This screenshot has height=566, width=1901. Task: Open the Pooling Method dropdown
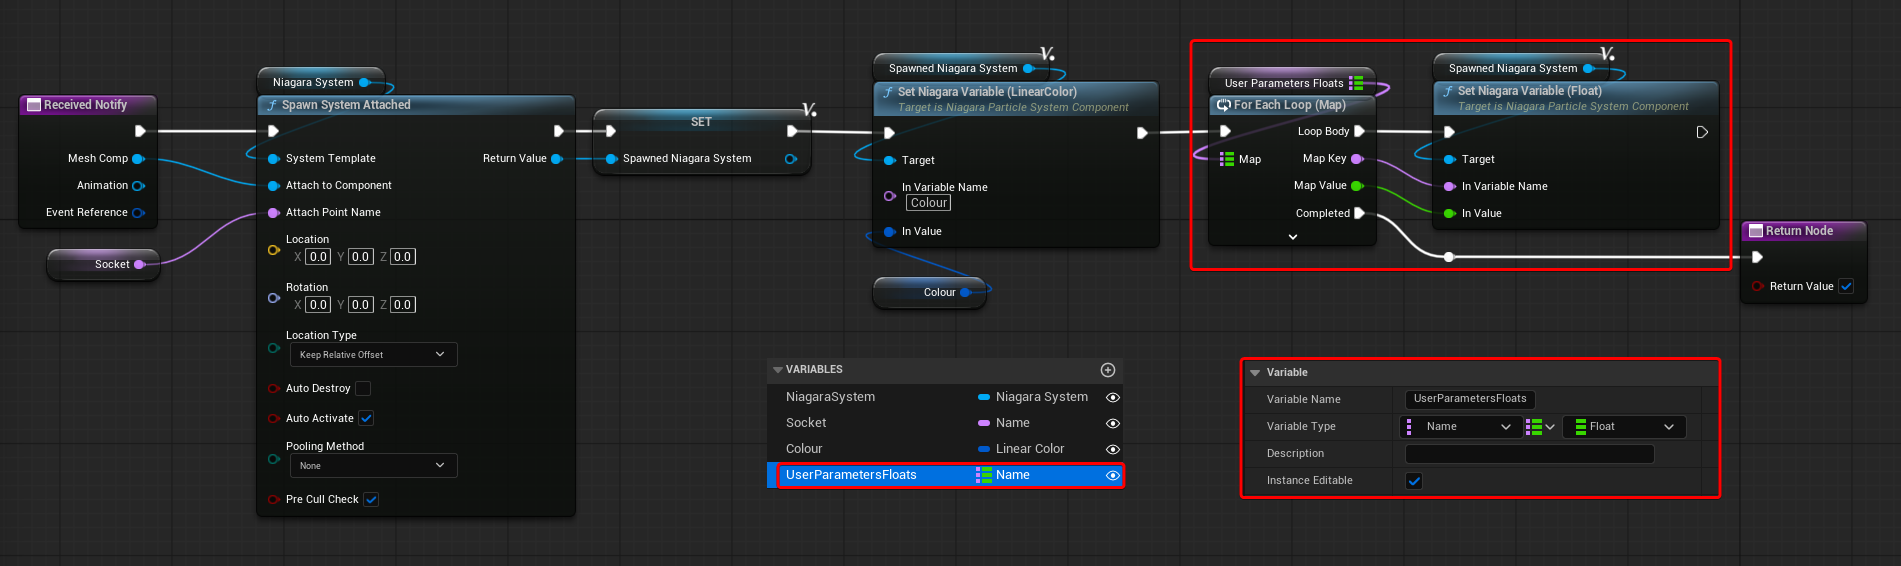click(x=373, y=466)
